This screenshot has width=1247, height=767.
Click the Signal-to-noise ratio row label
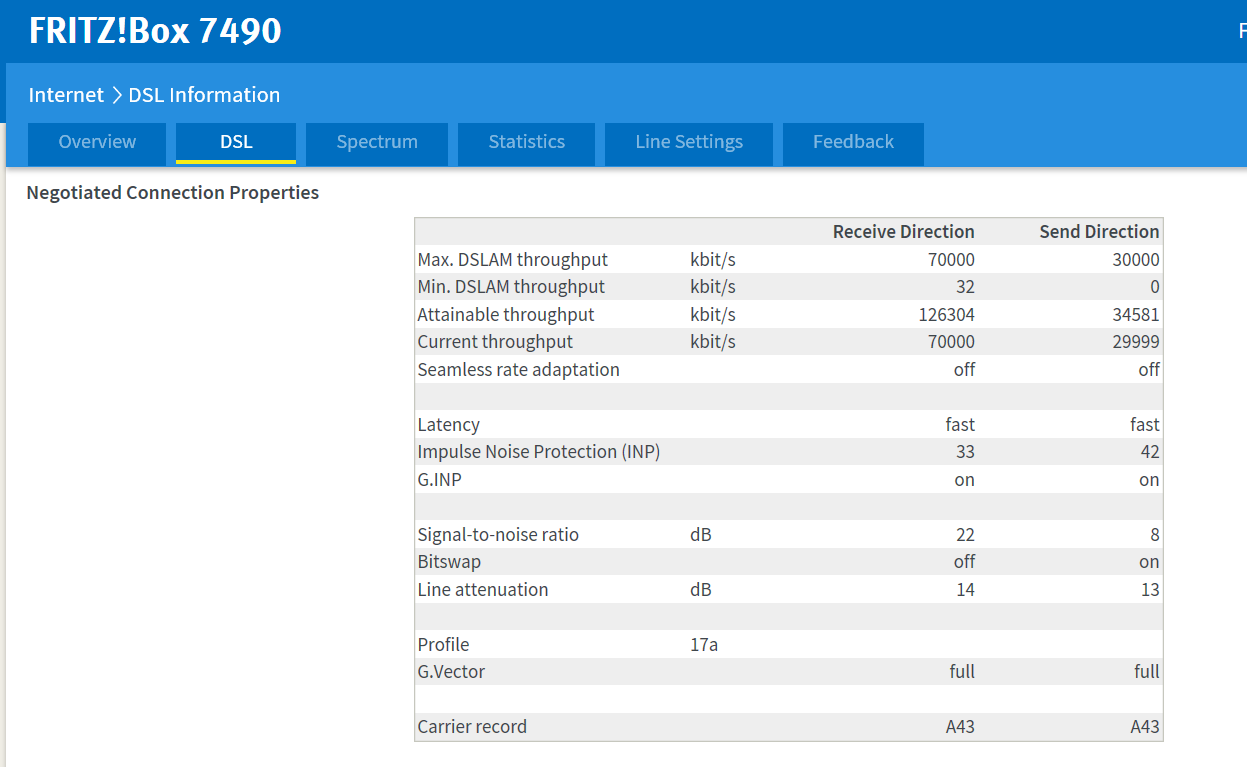pos(498,535)
